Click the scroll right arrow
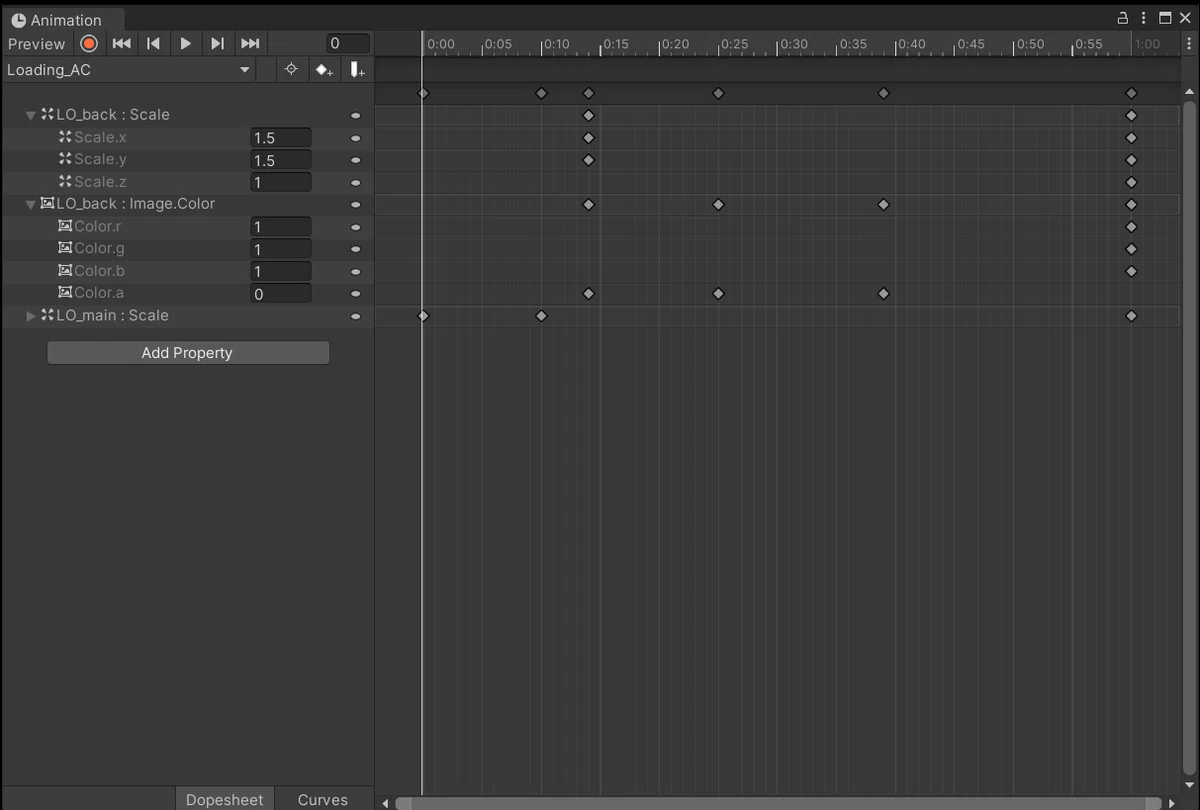Image resolution: width=1200 pixels, height=810 pixels. pos(1171,803)
